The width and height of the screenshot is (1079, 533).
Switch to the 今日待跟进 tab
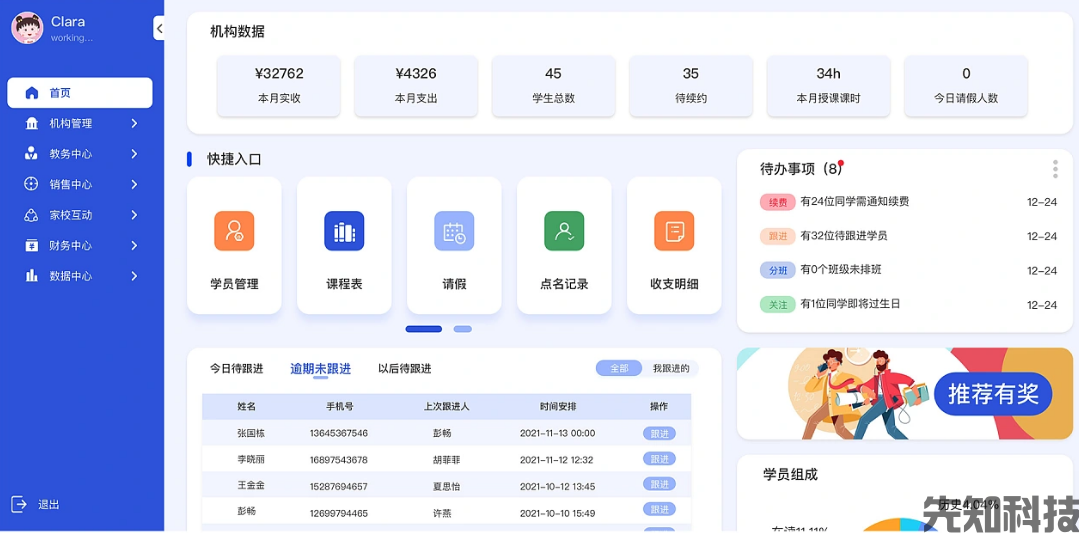[x=237, y=369]
